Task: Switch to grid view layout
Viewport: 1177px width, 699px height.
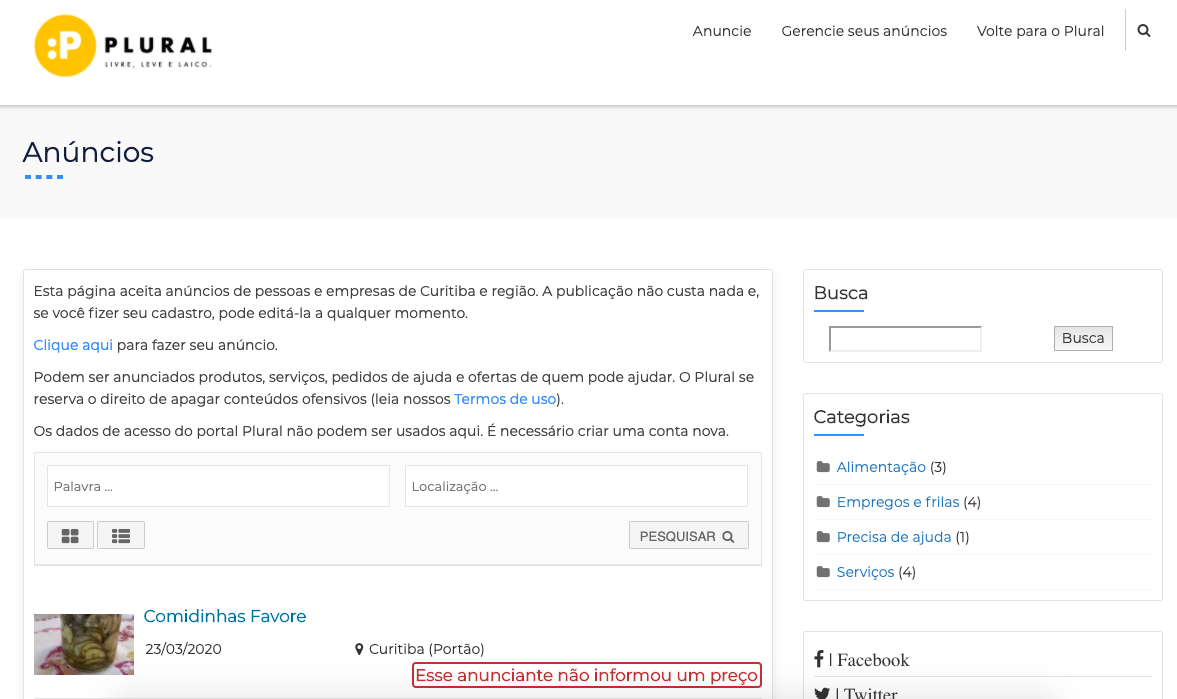Action: (x=71, y=535)
